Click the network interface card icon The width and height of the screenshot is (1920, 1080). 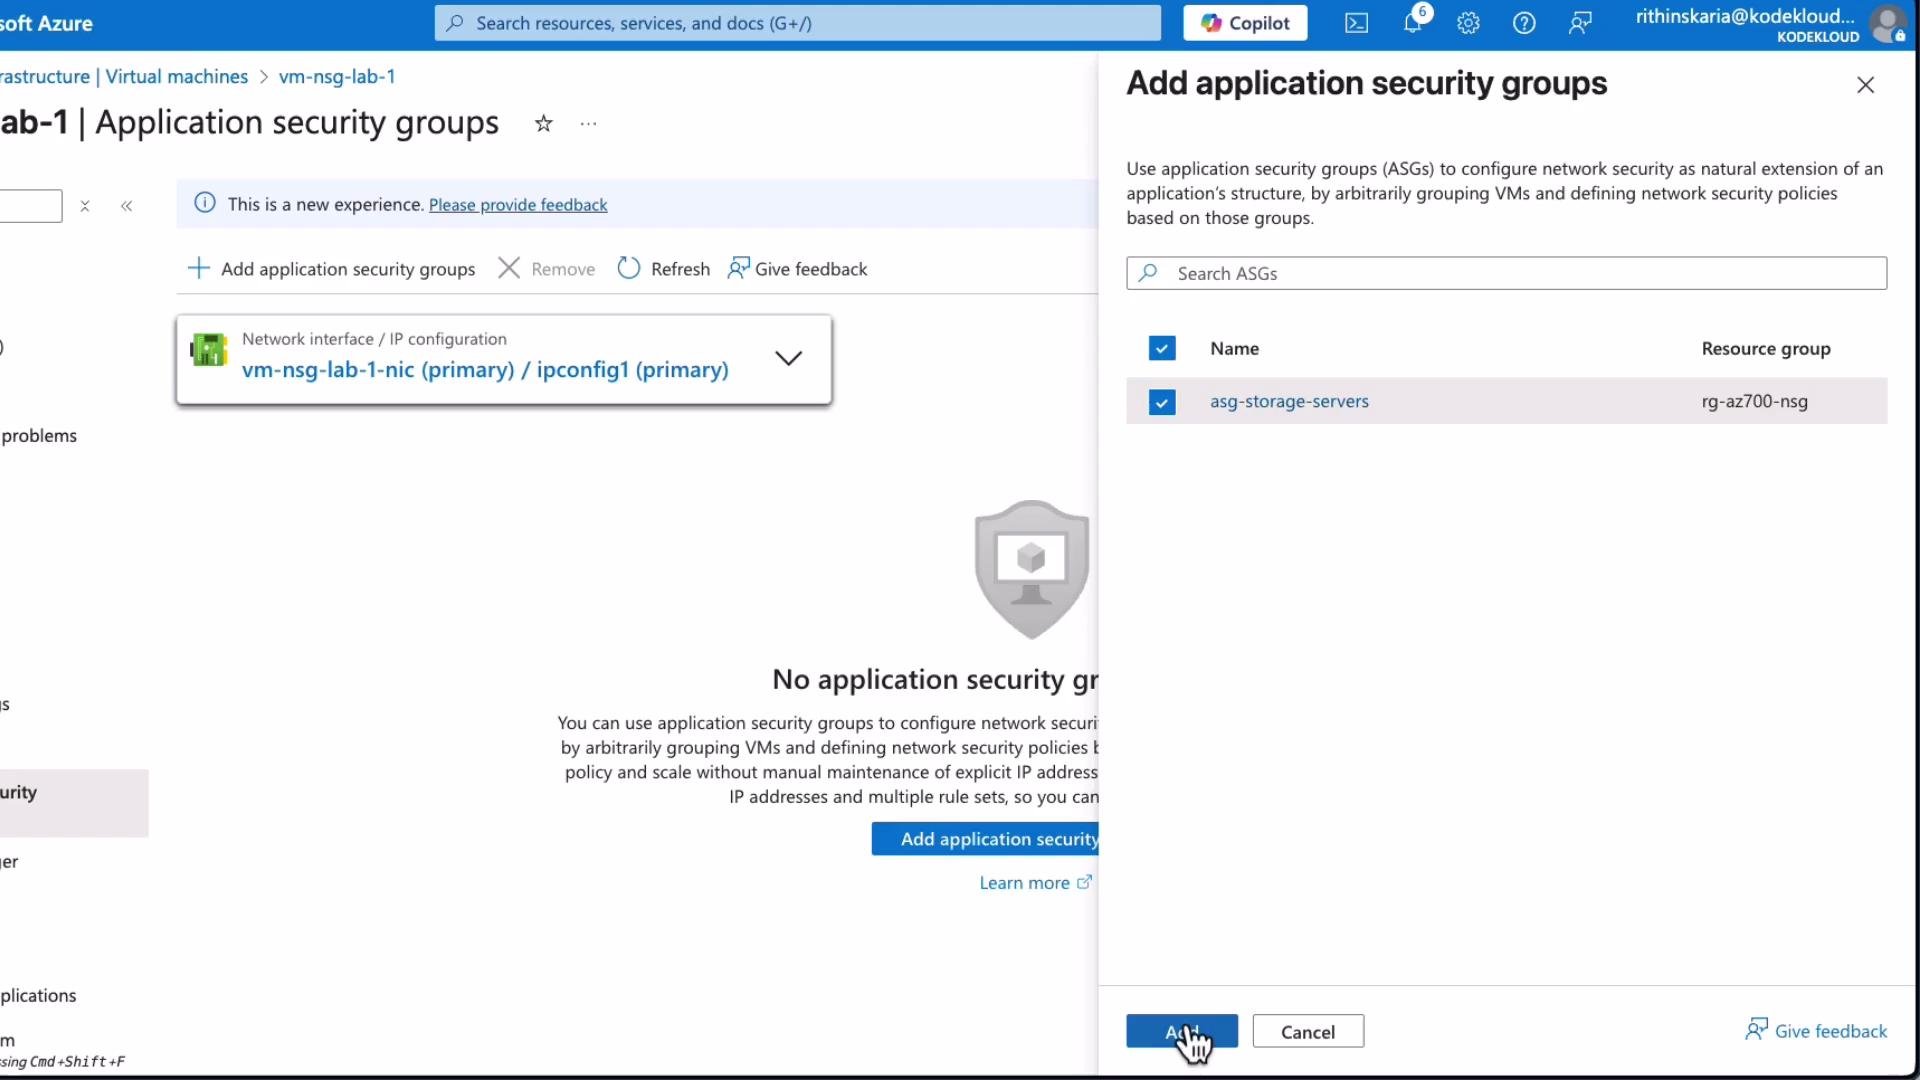[209, 350]
